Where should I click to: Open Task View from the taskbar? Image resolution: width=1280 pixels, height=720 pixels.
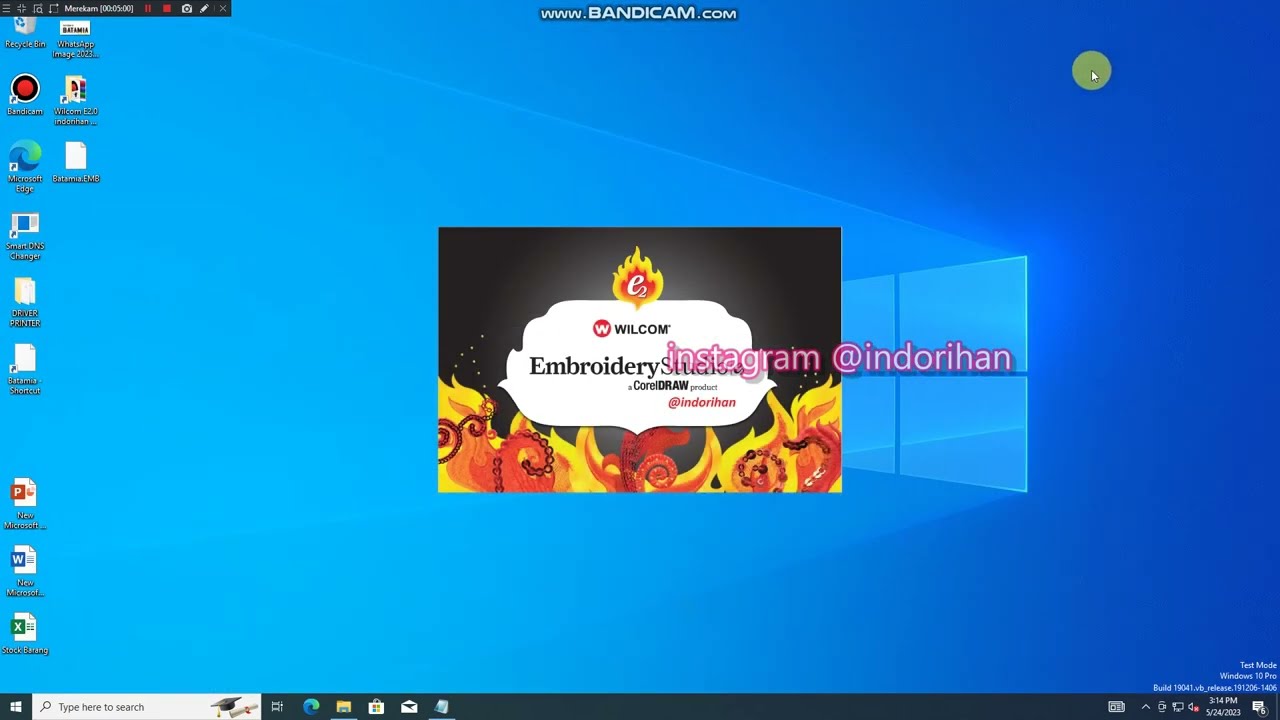[x=277, y=707]
